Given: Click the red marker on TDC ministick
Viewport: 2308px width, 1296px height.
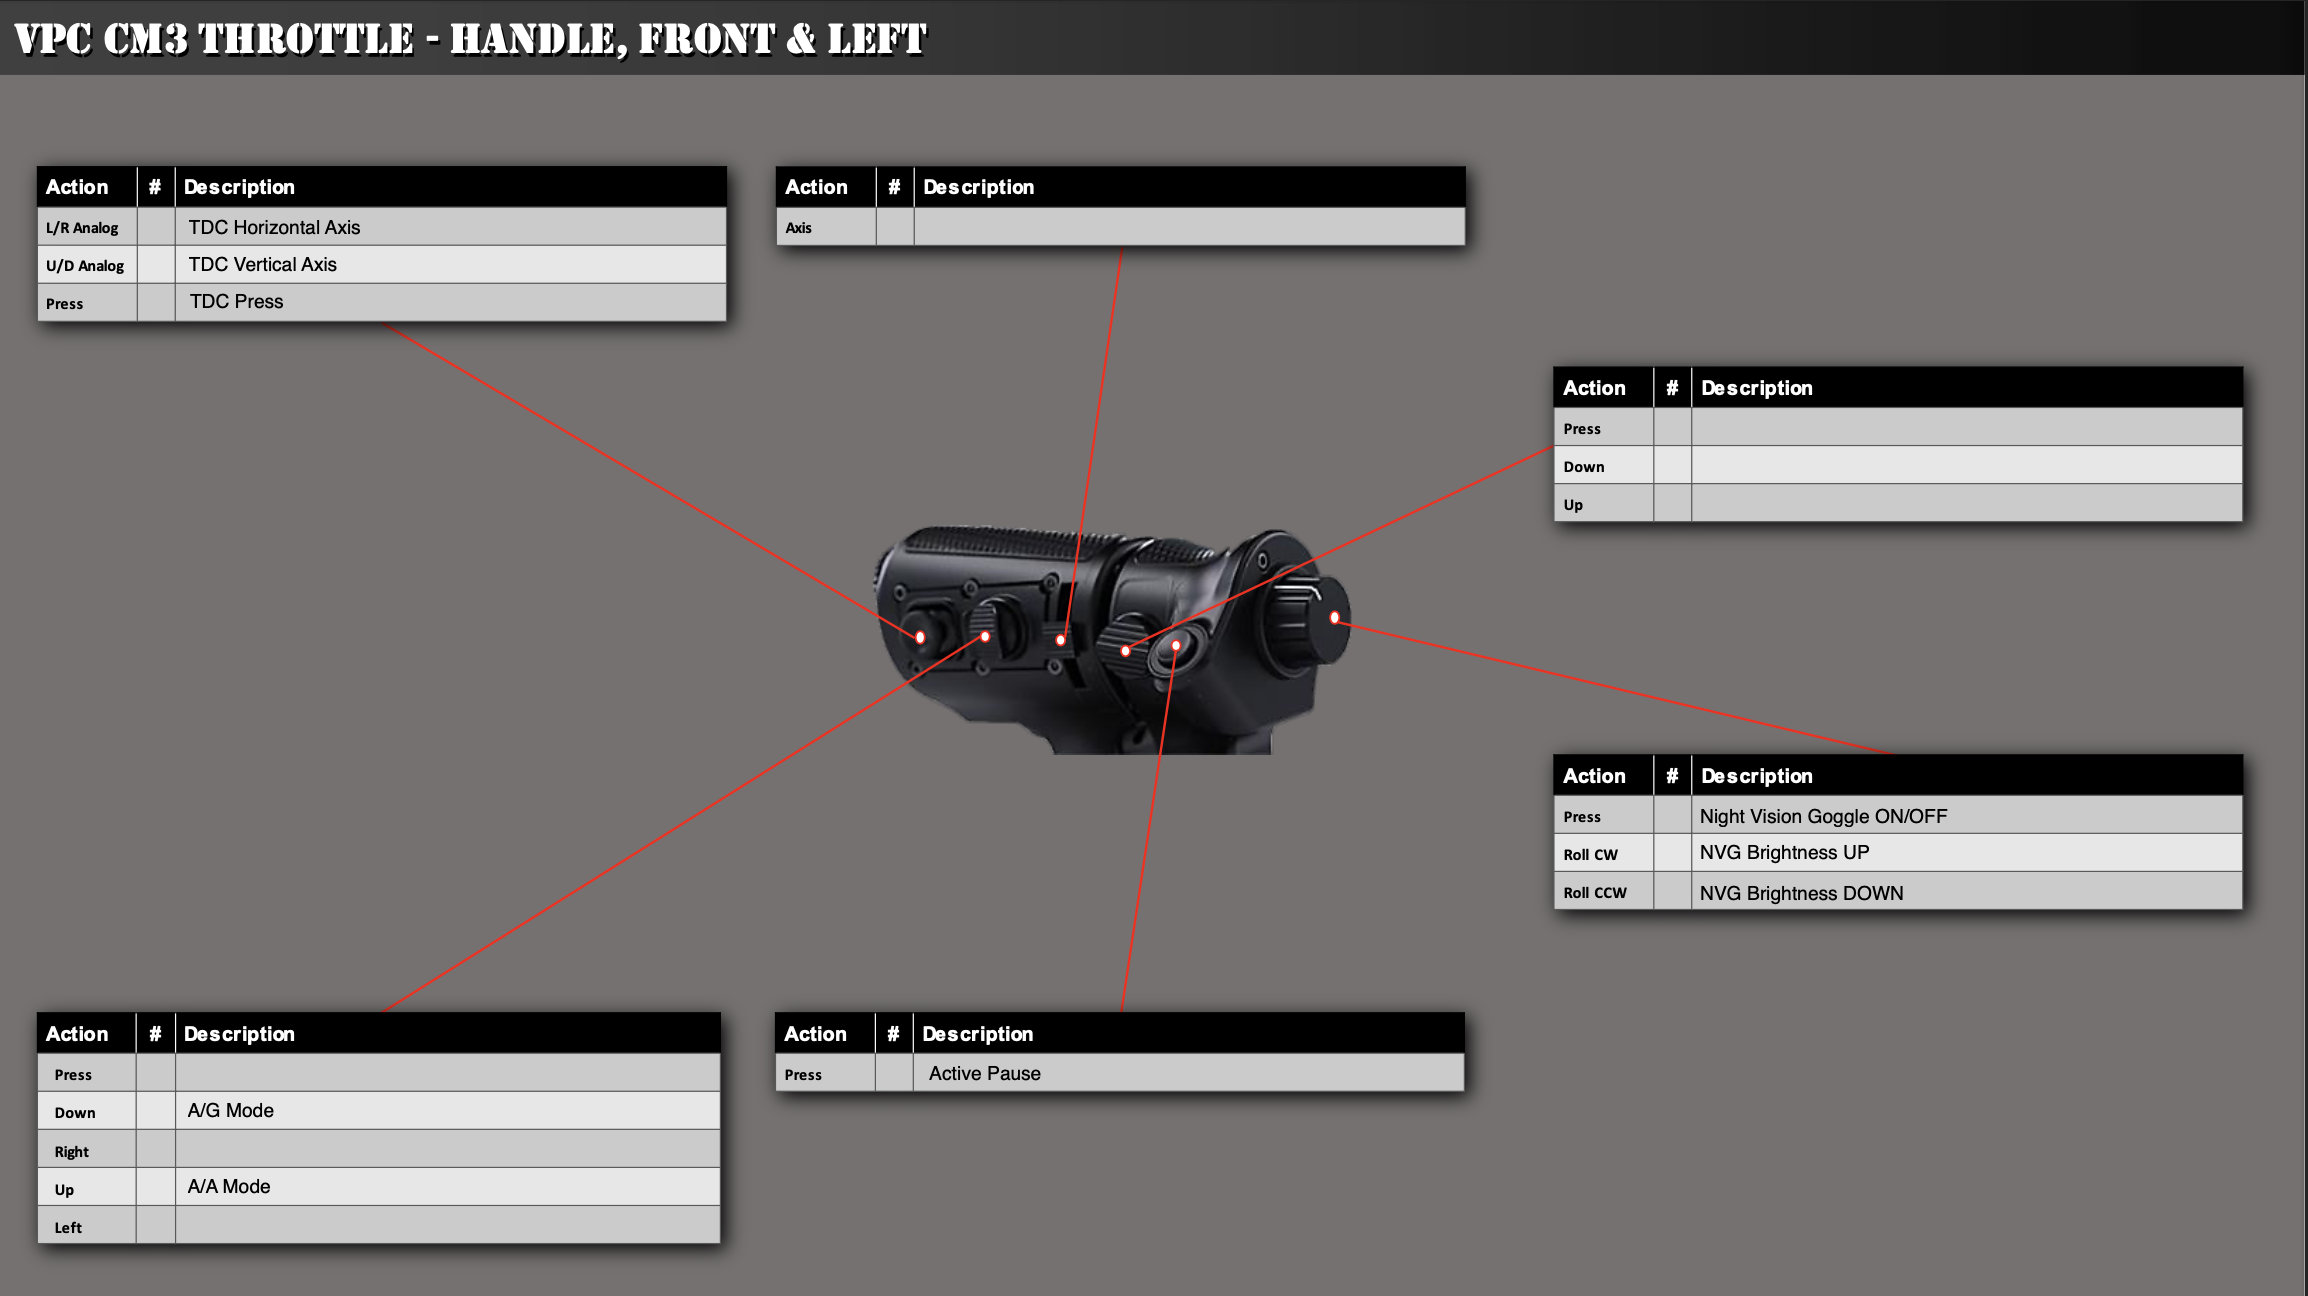Looking at the screenshot, I should pos(920,637).
